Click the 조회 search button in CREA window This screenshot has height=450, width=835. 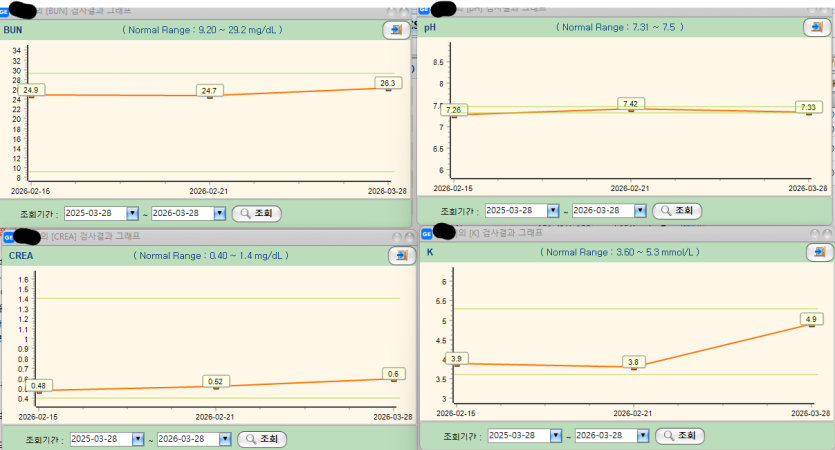262,439
